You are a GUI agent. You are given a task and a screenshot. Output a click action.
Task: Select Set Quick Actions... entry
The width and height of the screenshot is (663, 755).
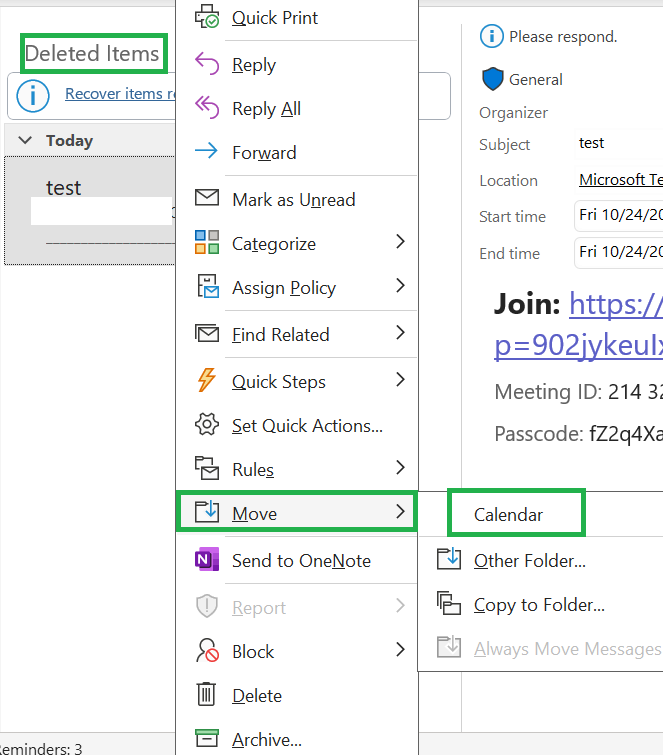click(297, 426)
